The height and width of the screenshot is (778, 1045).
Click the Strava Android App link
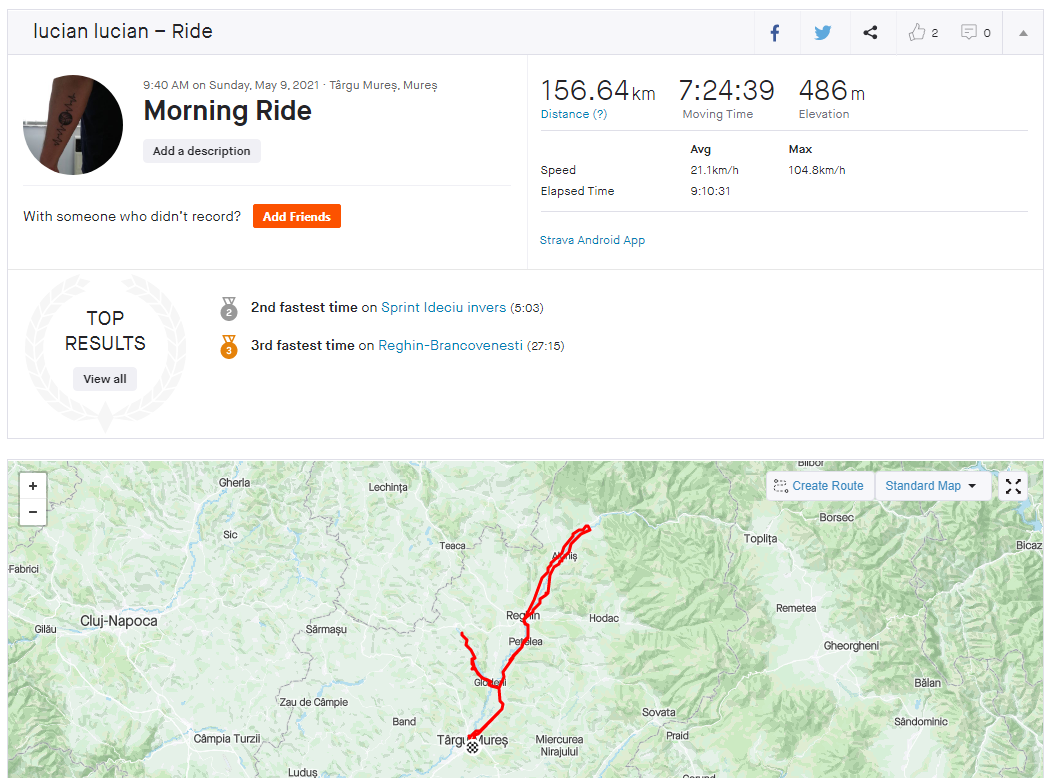pyautogui.click(x=592, y=240)
